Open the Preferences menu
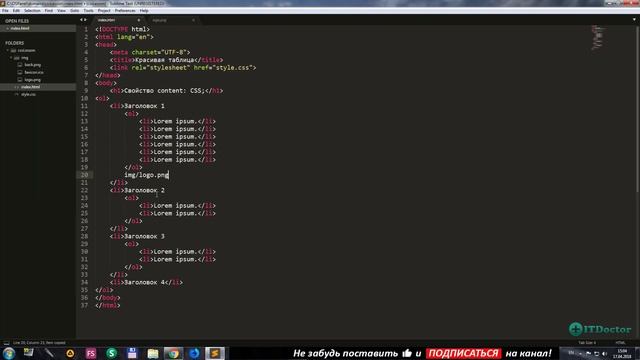Screen dimensions: 640x360 [x=125, y=11]
